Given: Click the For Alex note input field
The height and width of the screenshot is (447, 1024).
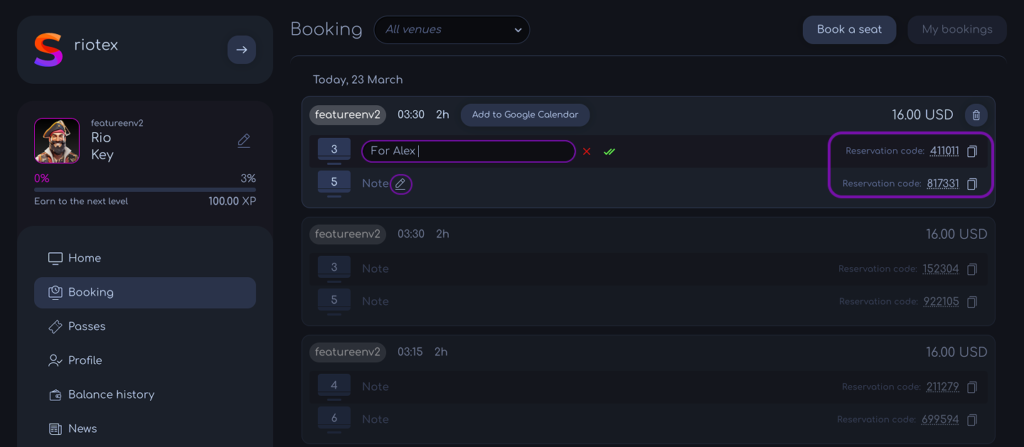Looking at the screenshot, I should pos(468,151).
